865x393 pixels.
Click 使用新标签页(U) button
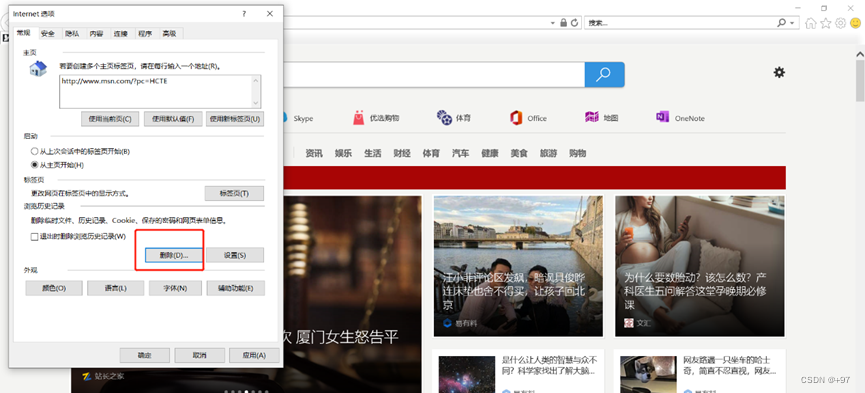(x=235, y=119)
